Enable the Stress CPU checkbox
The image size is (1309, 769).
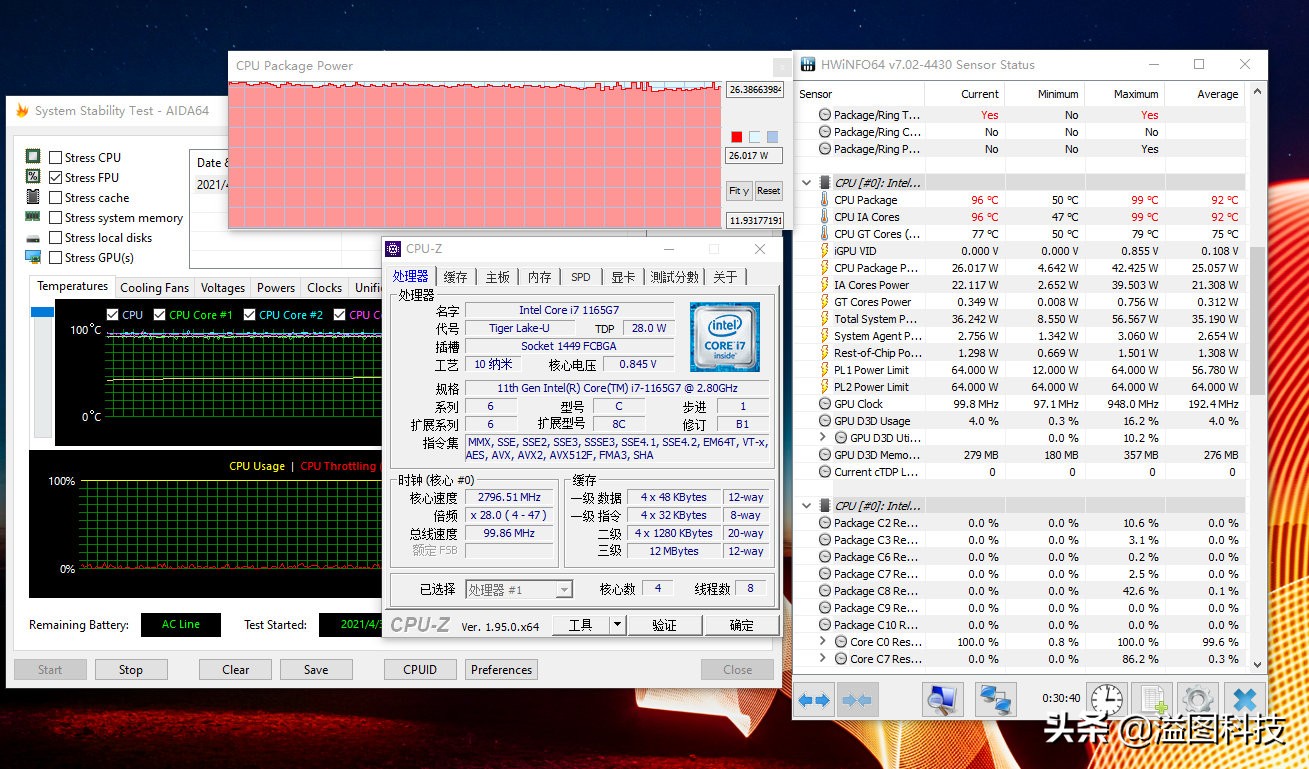(x=56, y=158)
